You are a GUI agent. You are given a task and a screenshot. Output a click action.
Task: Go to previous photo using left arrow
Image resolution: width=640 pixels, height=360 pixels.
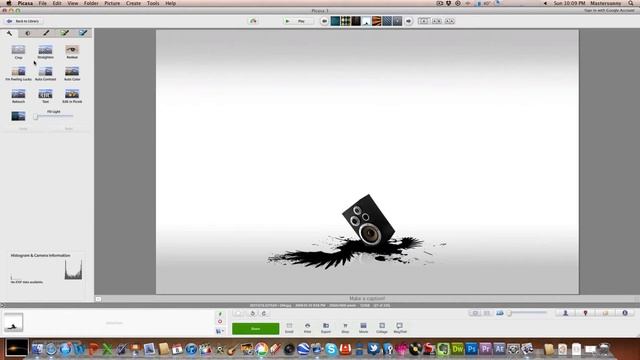point(324,21)
